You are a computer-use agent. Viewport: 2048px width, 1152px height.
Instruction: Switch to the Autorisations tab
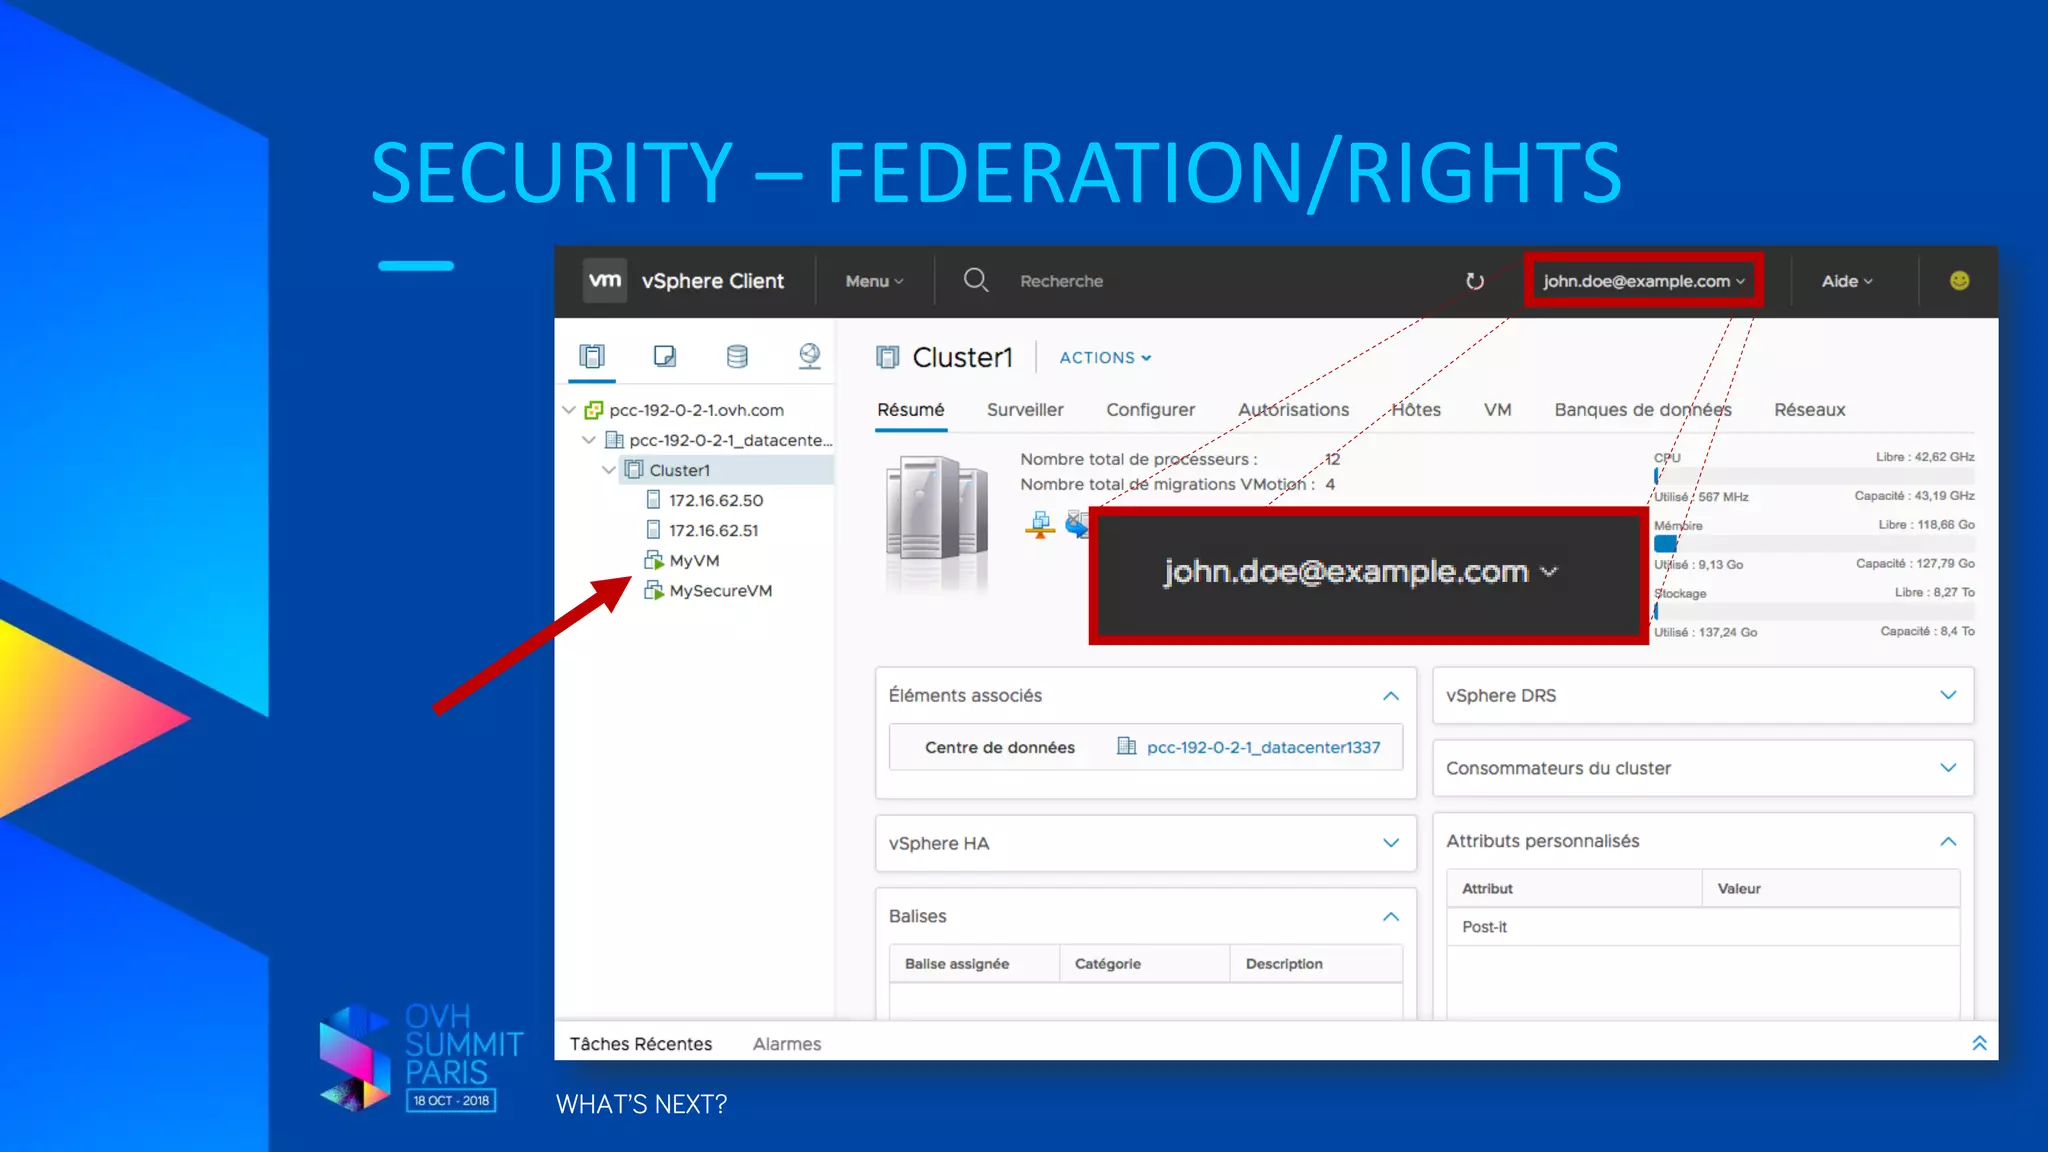click(x=1293, y=410)
